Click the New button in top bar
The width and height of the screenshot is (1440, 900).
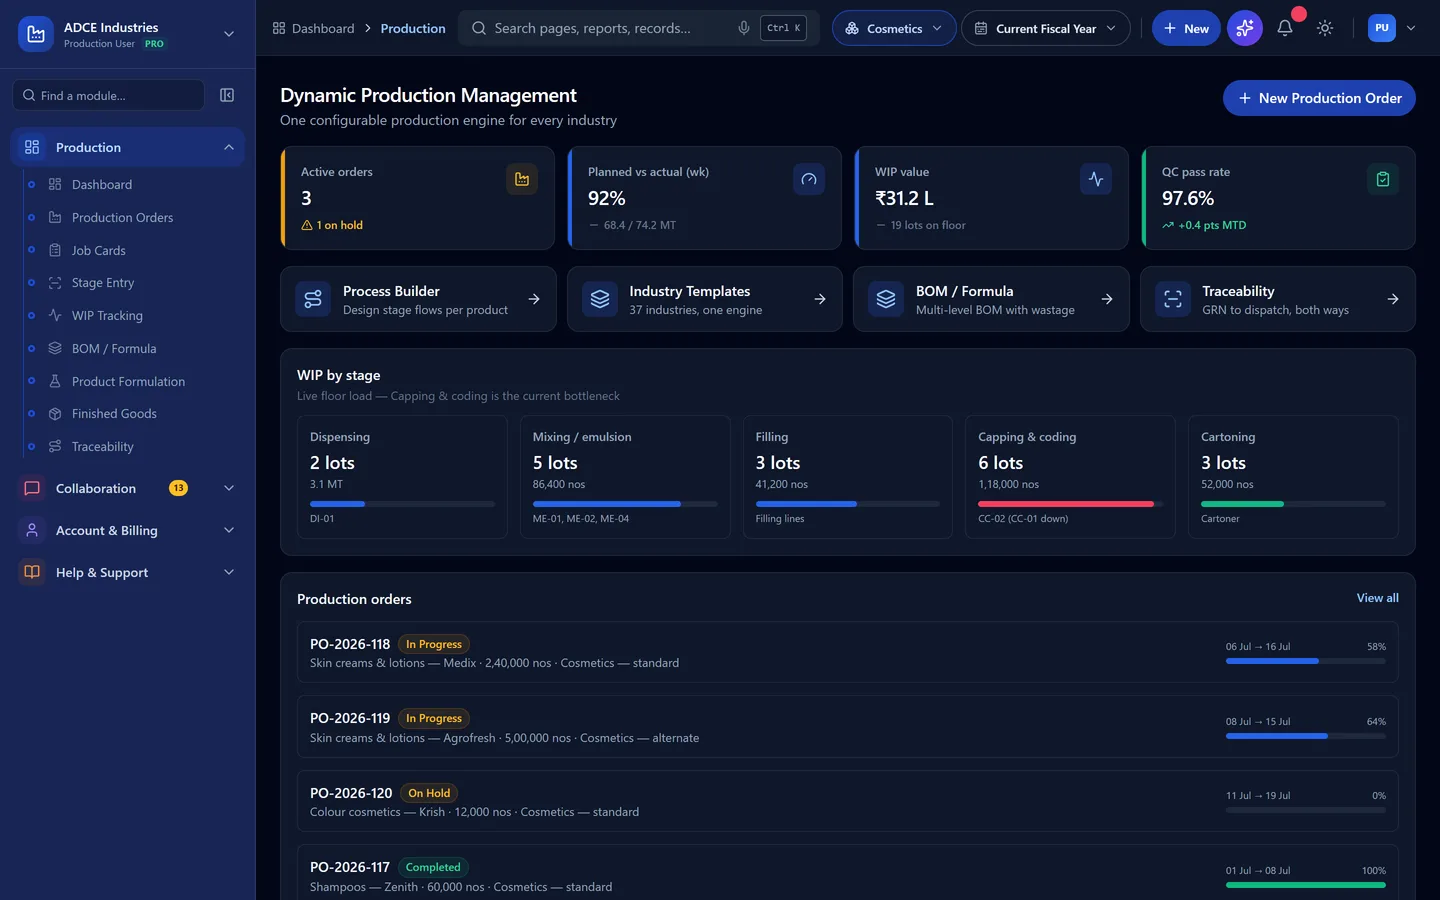[1186, 28]
